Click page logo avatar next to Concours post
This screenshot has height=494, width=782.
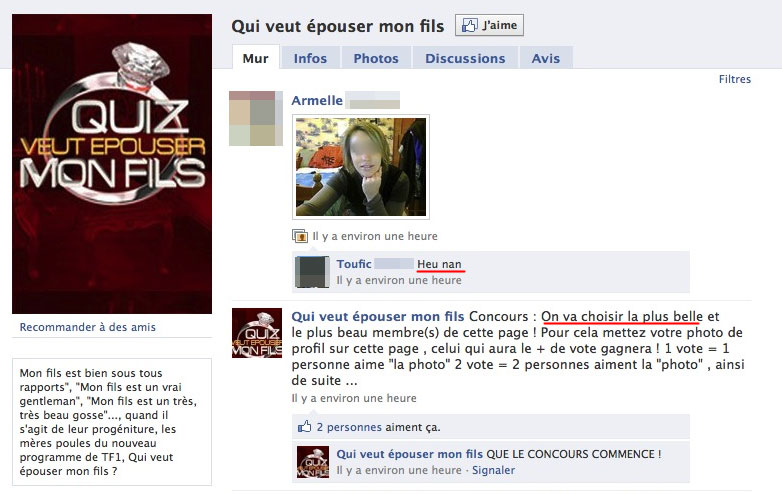[257, 333]
